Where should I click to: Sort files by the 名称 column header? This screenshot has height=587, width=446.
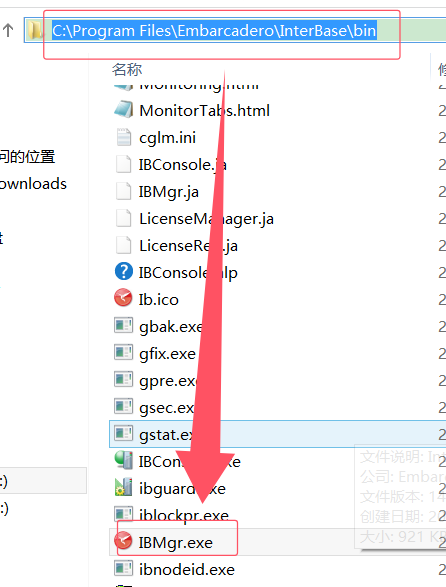pyautogui.click(x=127, y=70)
